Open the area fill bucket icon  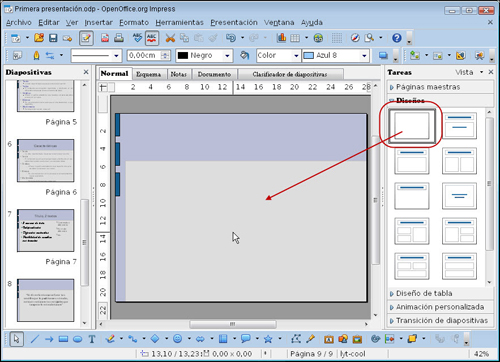pos(245,55)
